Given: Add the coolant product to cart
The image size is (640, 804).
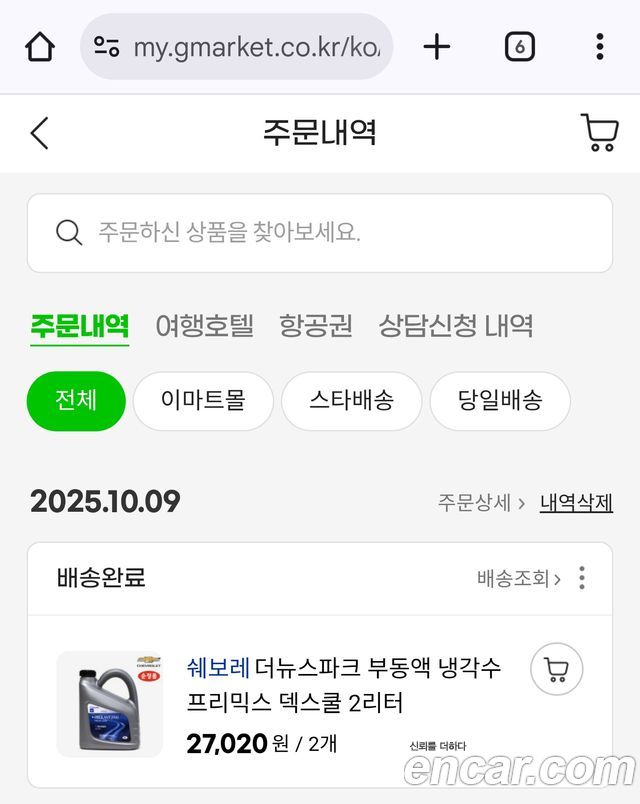Looking at the screenshot, I should coord(556,669).
